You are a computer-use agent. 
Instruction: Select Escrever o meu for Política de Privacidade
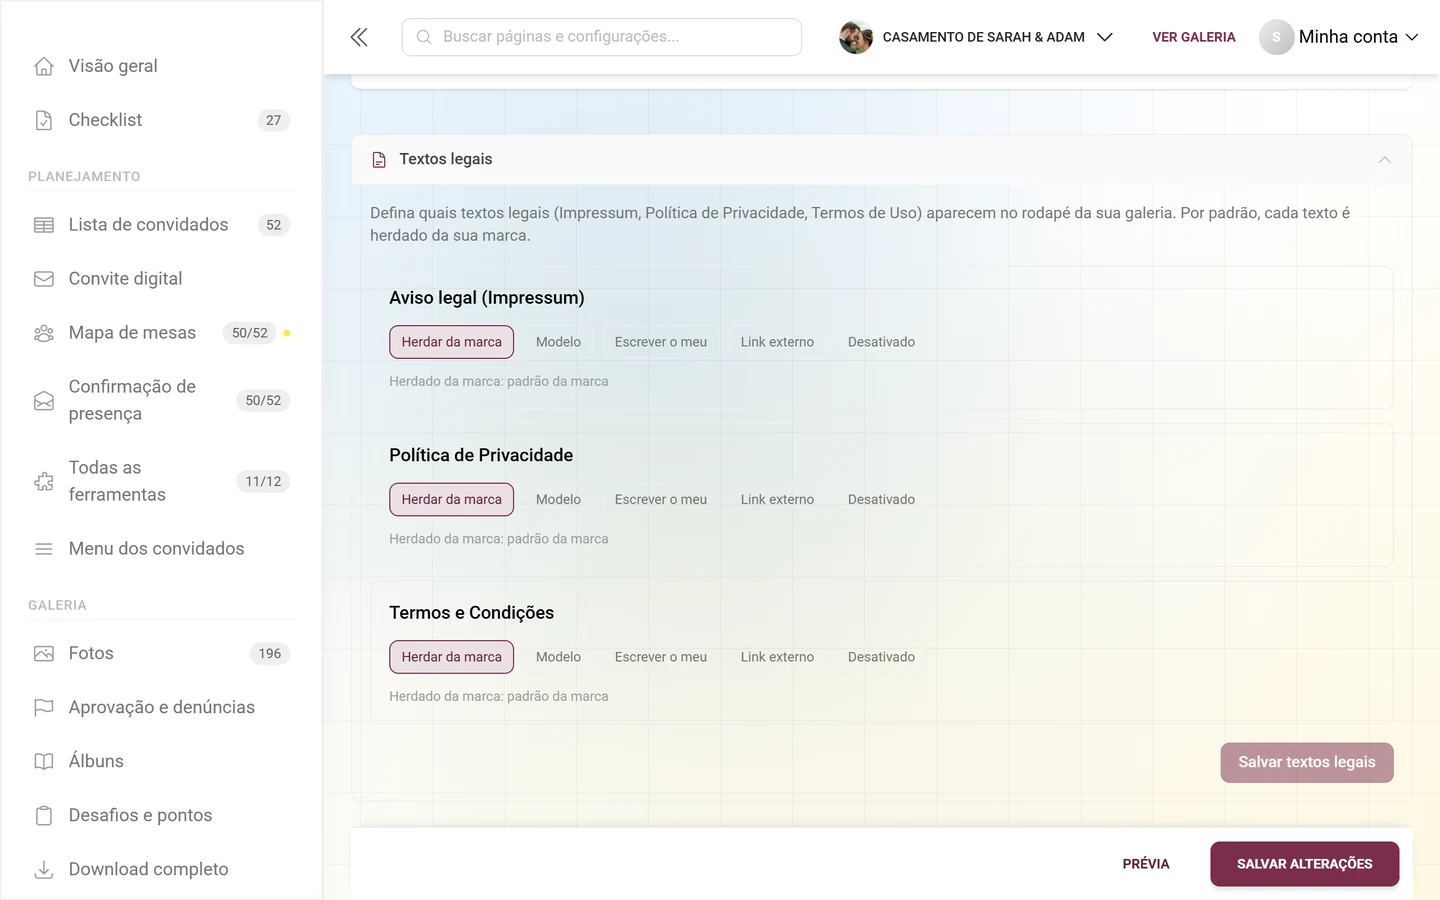[x=661, y=499]
